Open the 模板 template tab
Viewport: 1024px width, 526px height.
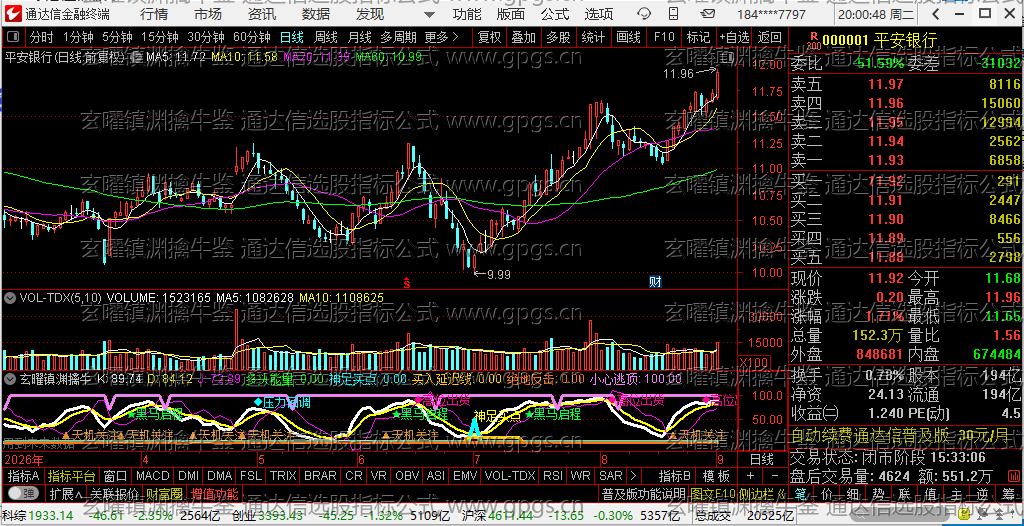click(x=716, y=476)
